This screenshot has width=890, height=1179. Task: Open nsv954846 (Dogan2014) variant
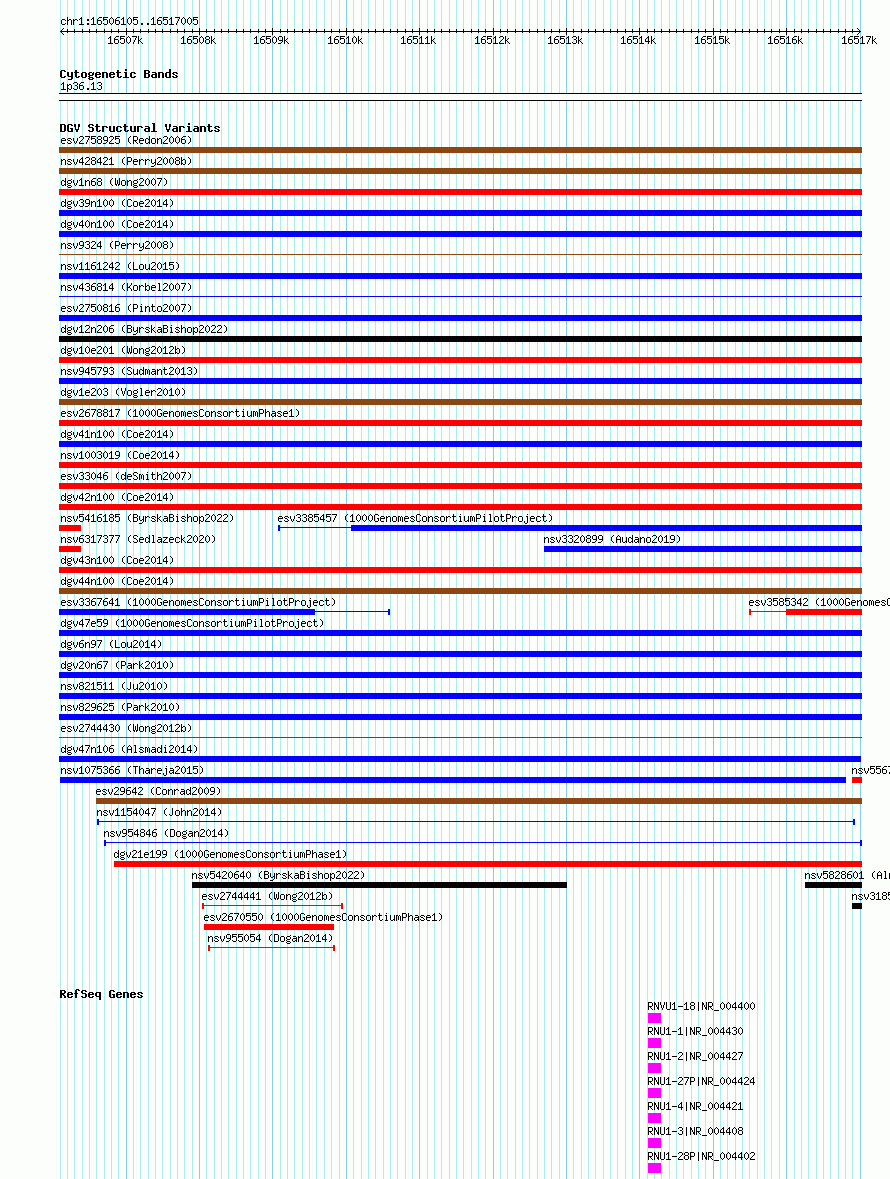pyautogui.click(x=165, y=835)
